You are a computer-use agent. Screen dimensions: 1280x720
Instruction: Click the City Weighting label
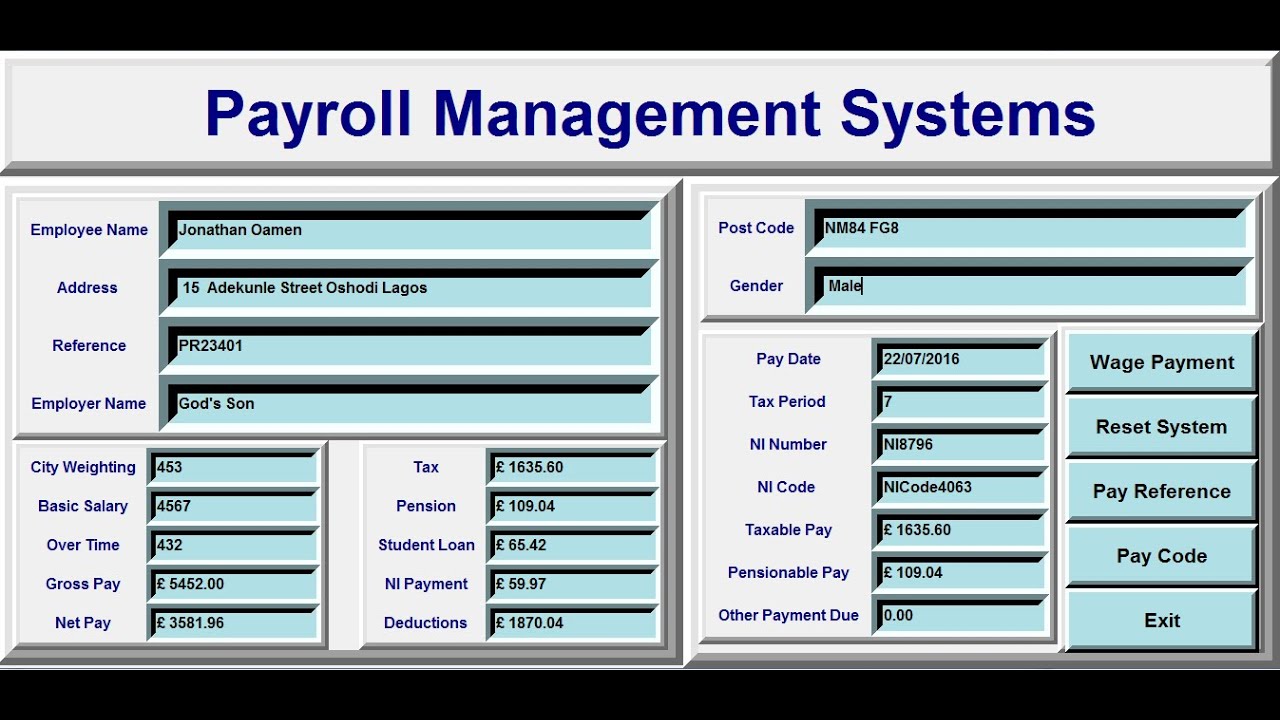(83, 467)
